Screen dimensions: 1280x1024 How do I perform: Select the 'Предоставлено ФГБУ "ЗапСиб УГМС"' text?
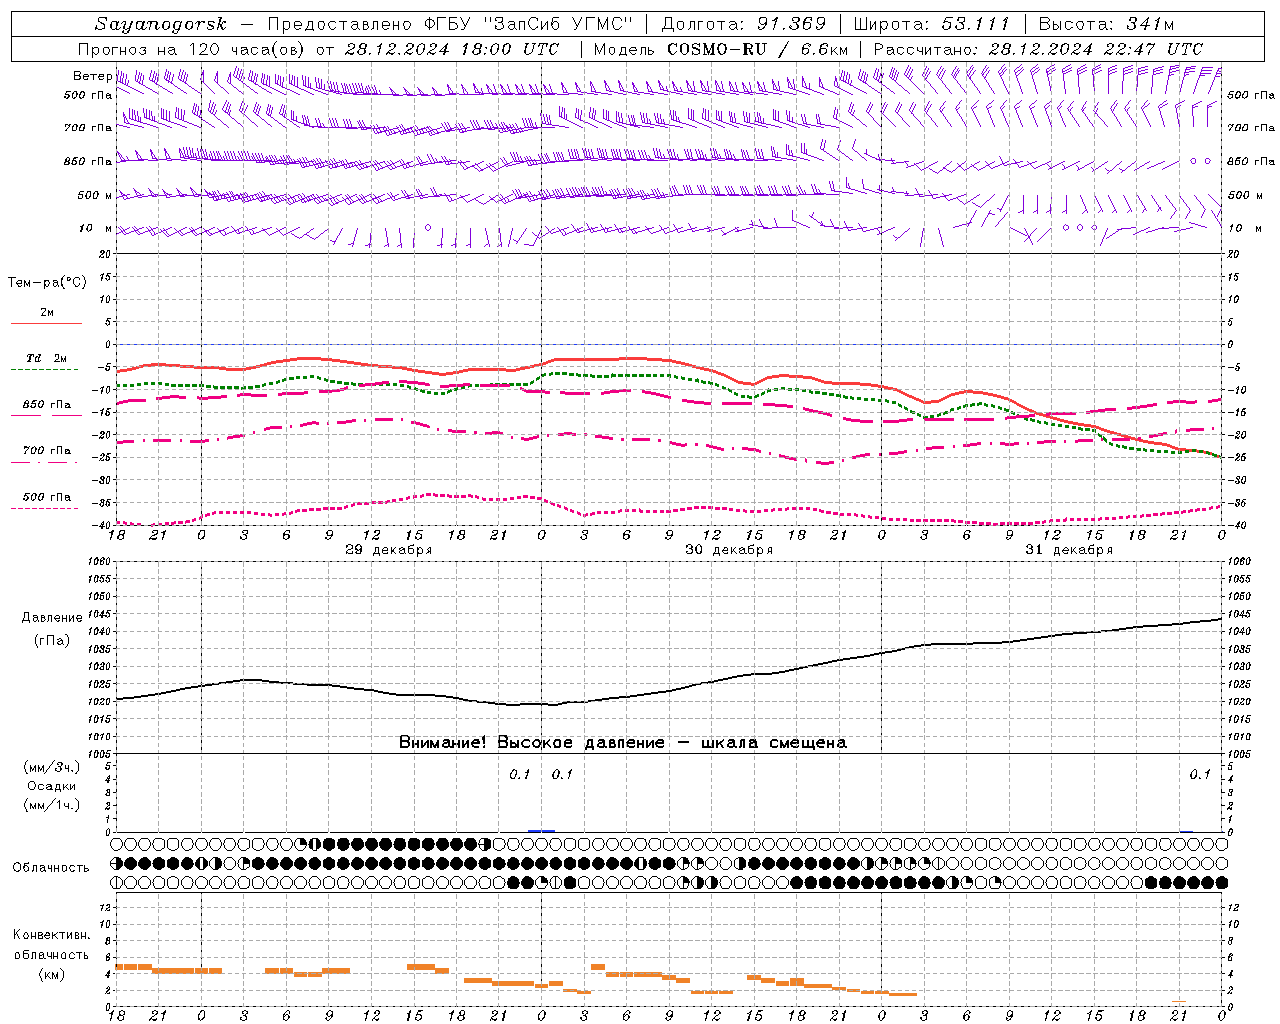(x=451, y=24)
